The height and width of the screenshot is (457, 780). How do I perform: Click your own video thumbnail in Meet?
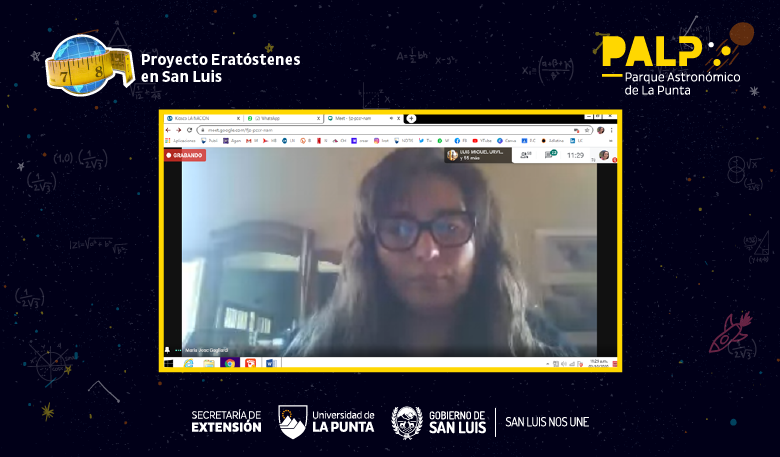[x=604, y=155]
